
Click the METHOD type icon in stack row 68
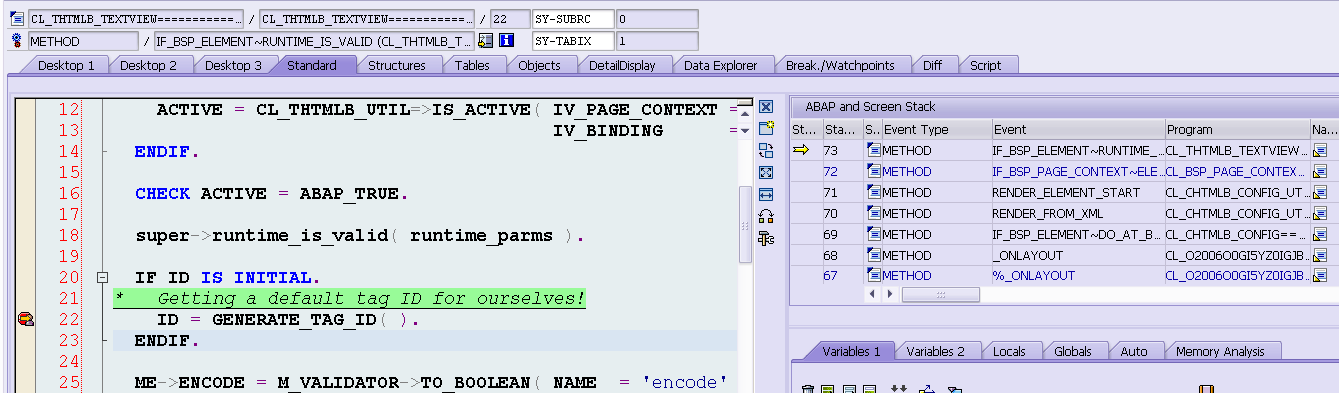(x=873, y=255)
